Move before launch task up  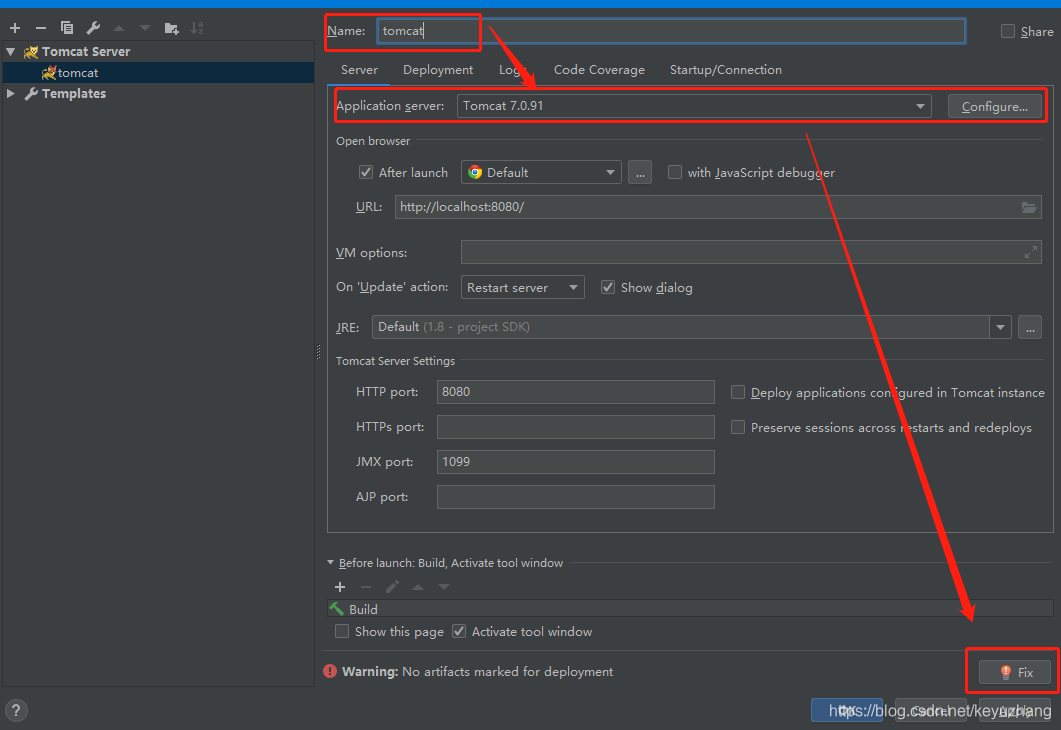[x=418, y=587]
